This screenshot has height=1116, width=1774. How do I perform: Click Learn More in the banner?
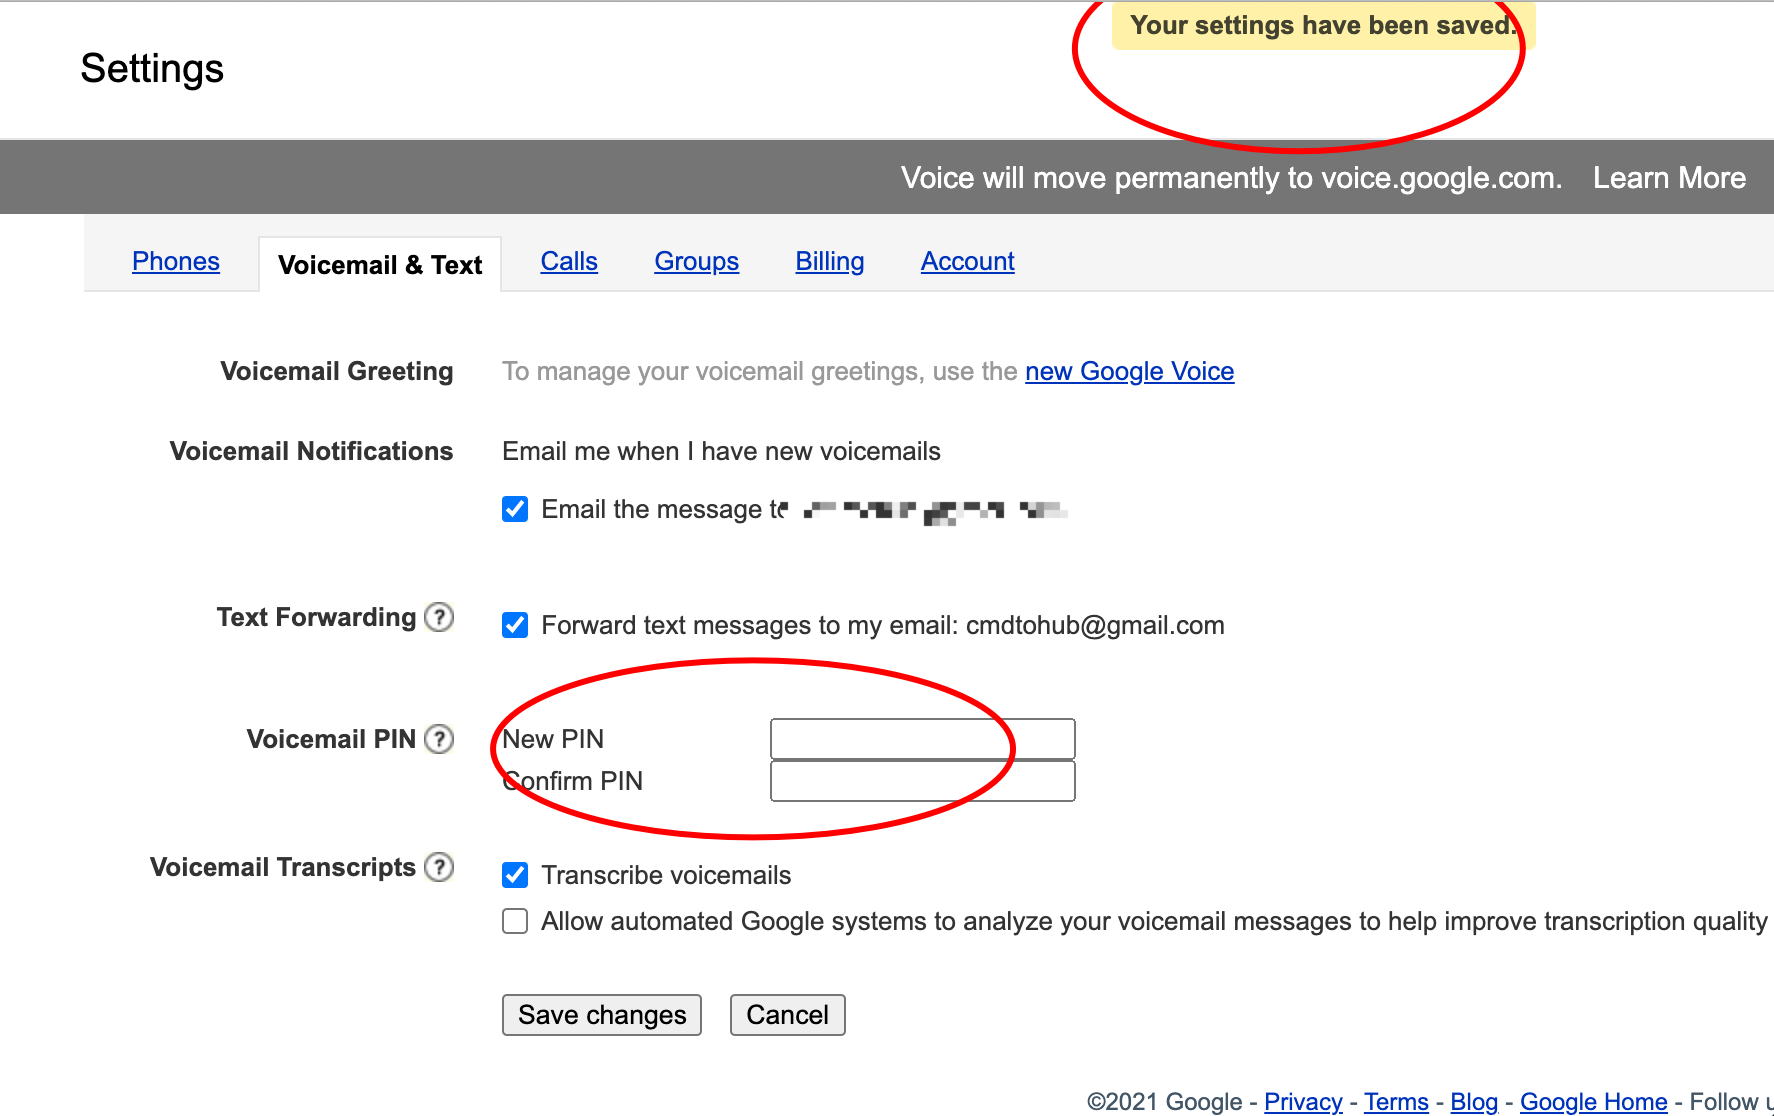pyautogui.click(x=1669, y=178)
